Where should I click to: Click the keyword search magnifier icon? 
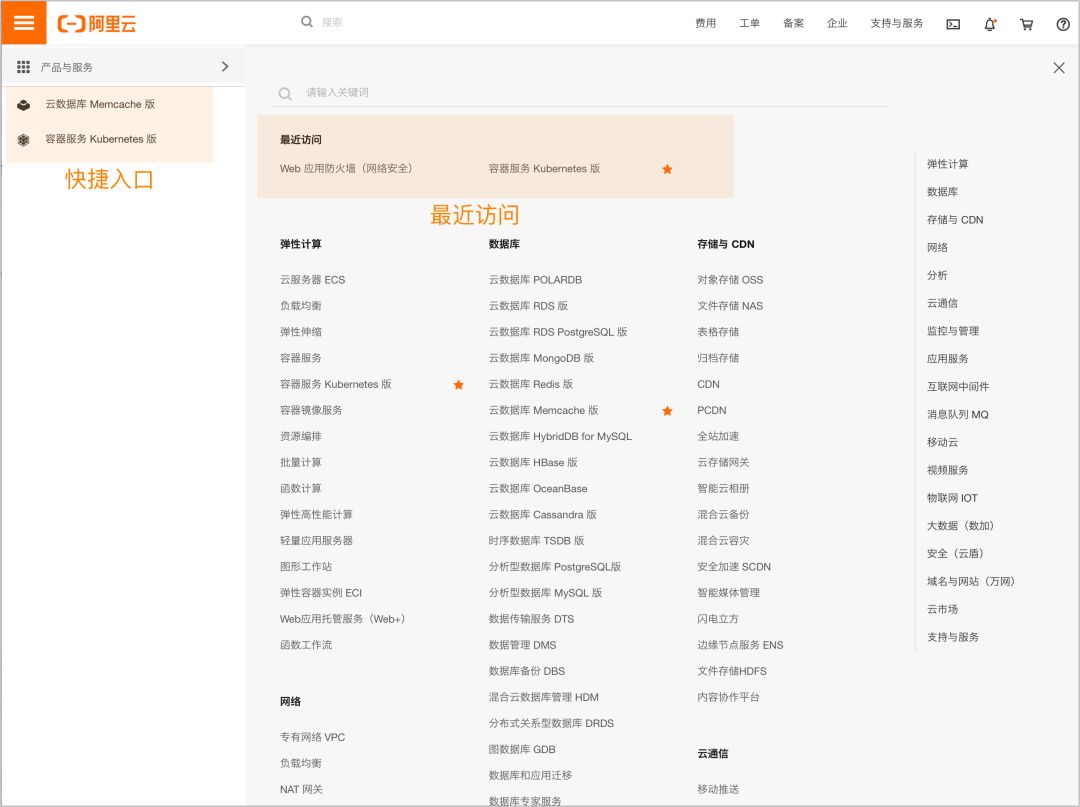(x=284, y=93)
